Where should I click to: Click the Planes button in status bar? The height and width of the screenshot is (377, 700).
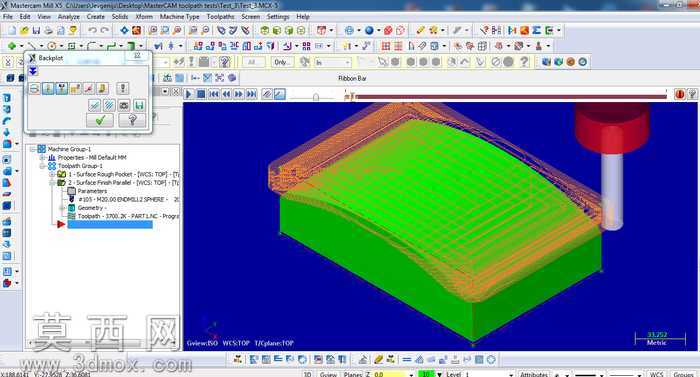click(353, 374)
